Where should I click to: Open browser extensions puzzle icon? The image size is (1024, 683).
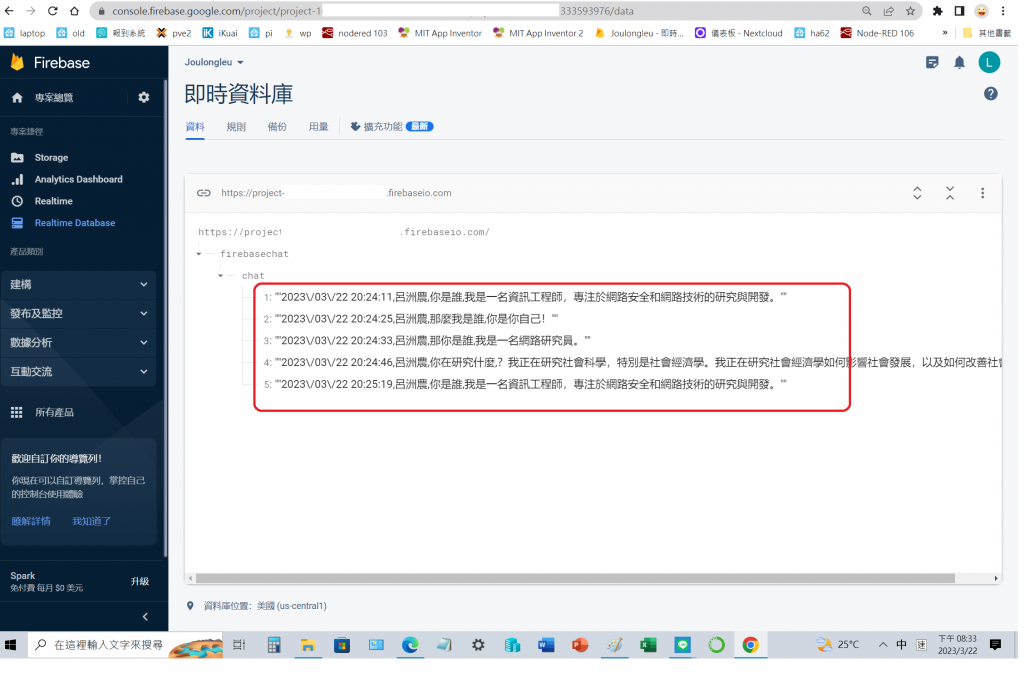click(937, 11)
